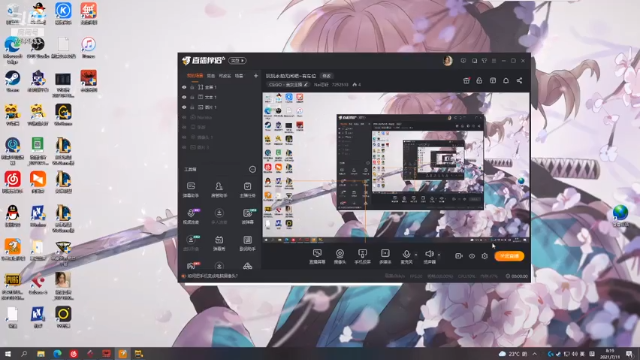Open File Explorer from taskbar
This screenshot has width=640, height=360.
pos(40,354)
